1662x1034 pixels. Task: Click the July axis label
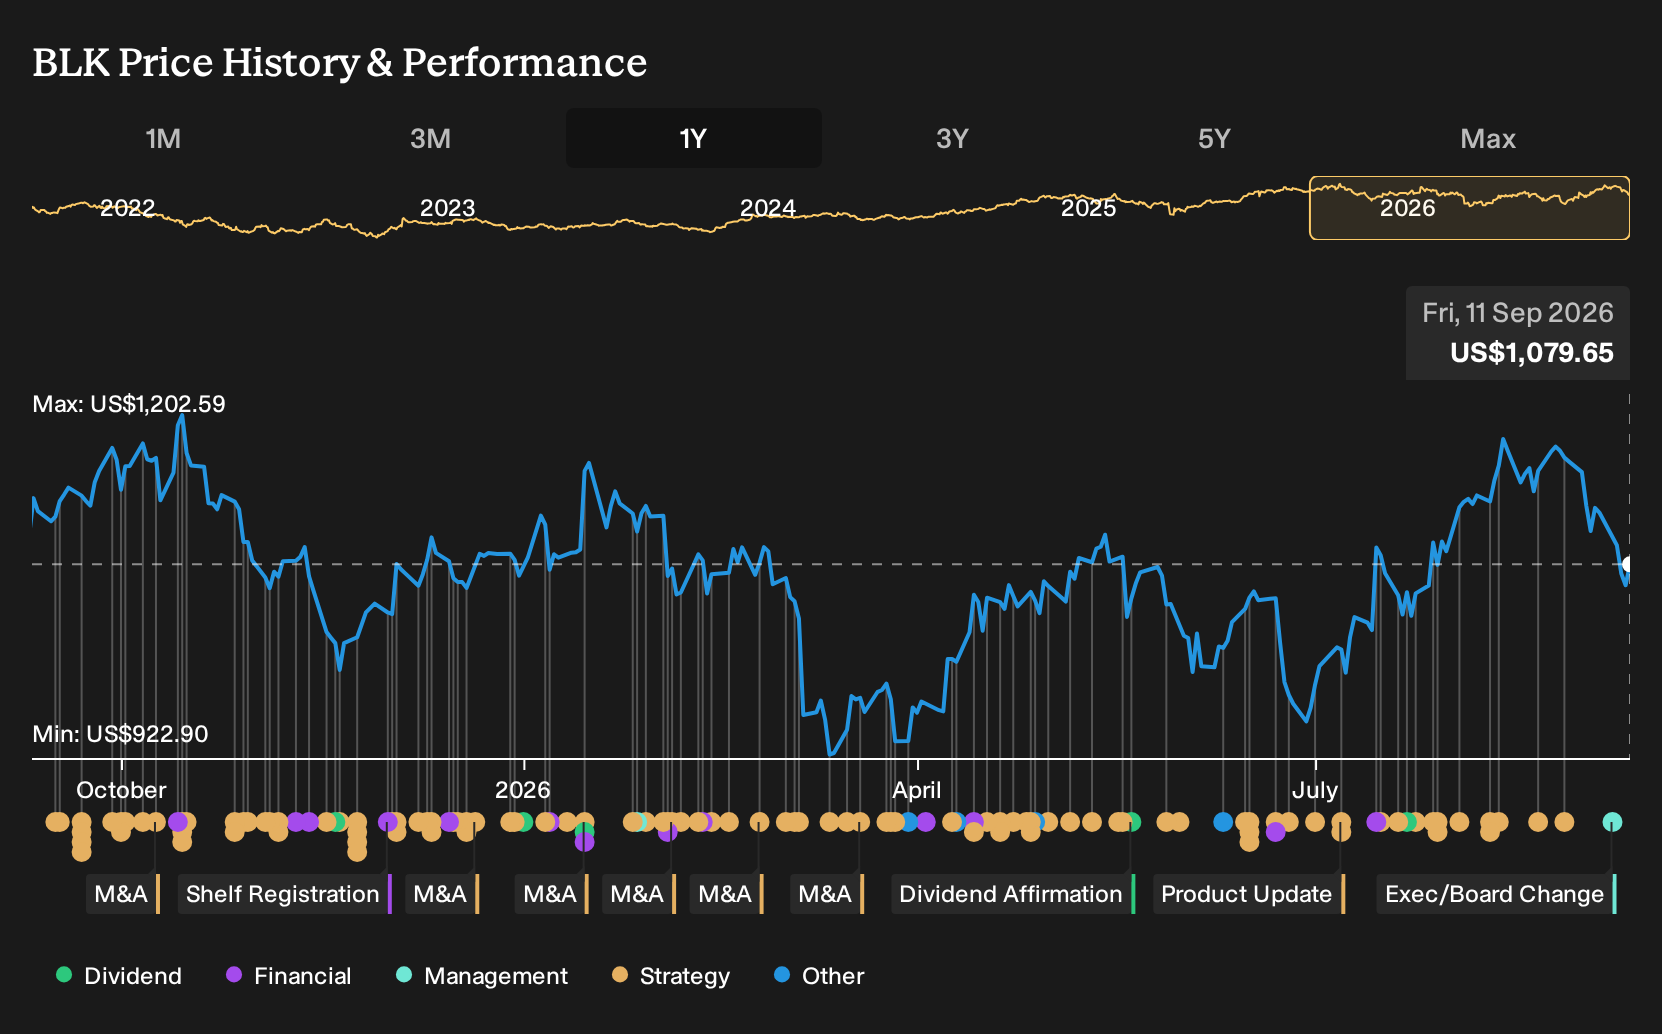tap(1315, 790)
